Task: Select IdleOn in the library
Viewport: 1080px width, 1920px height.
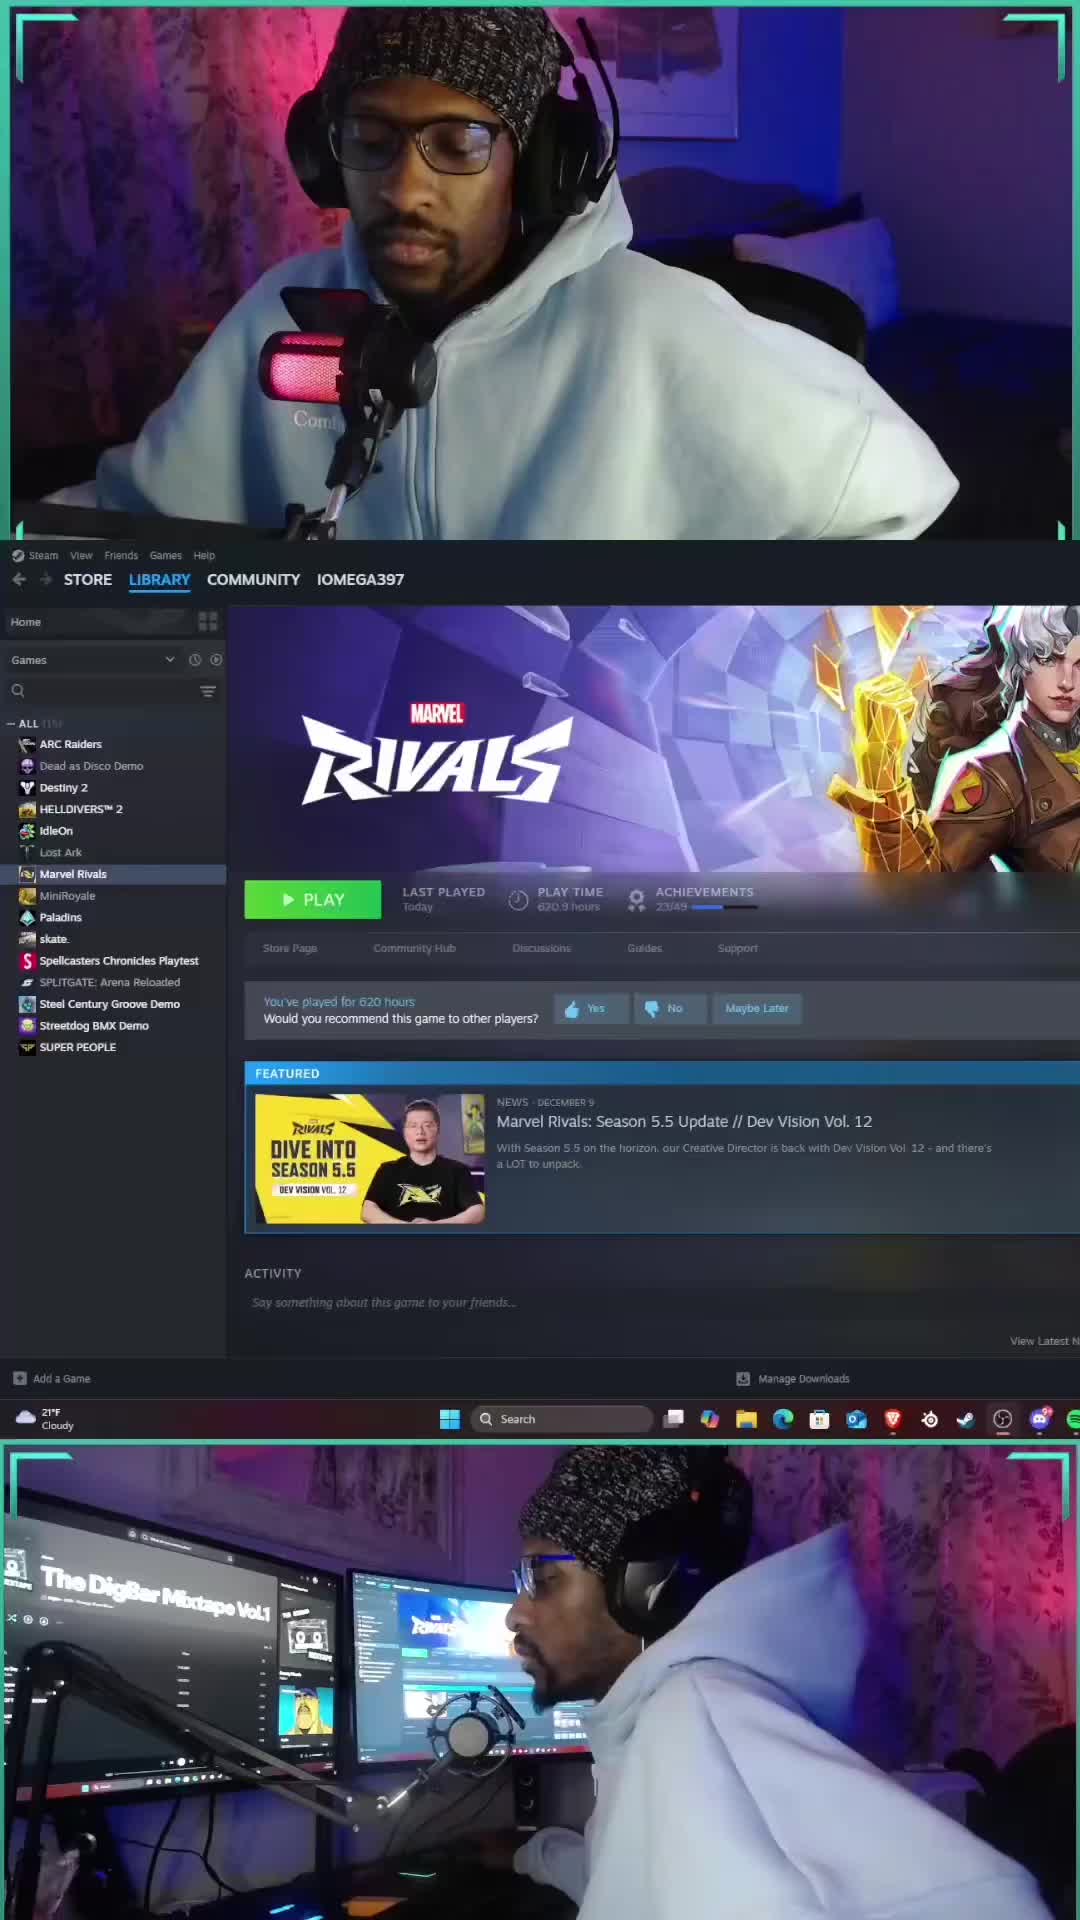Action: point(56,831)
